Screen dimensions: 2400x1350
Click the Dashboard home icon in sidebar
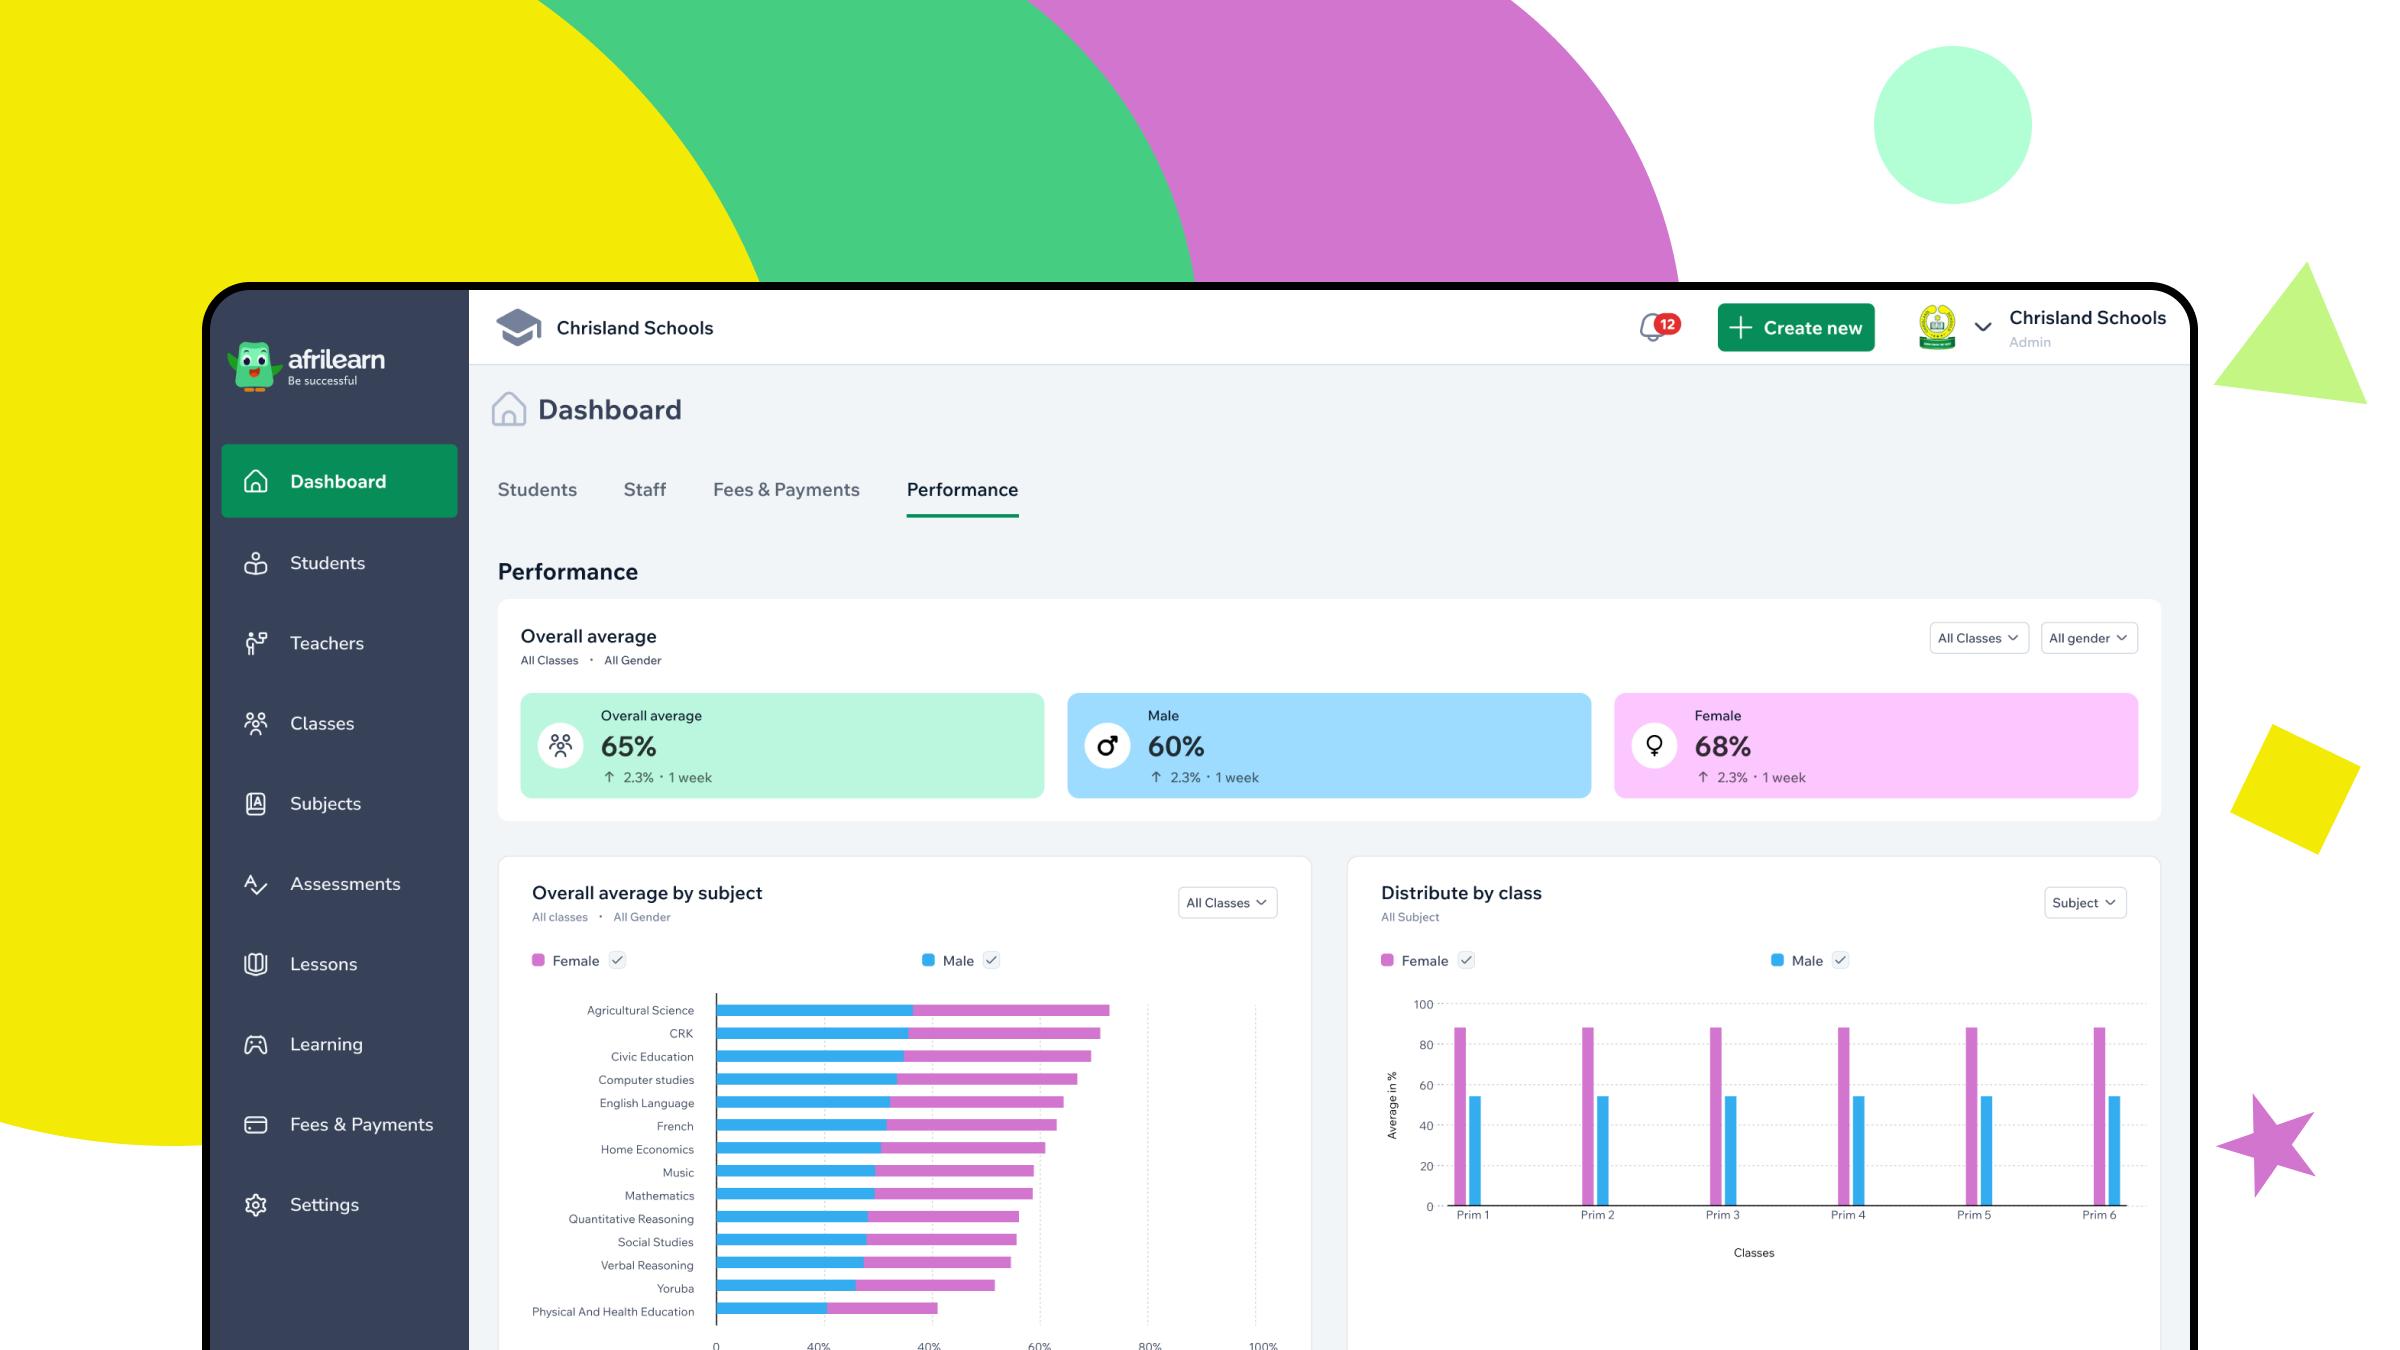pos(256,481)
